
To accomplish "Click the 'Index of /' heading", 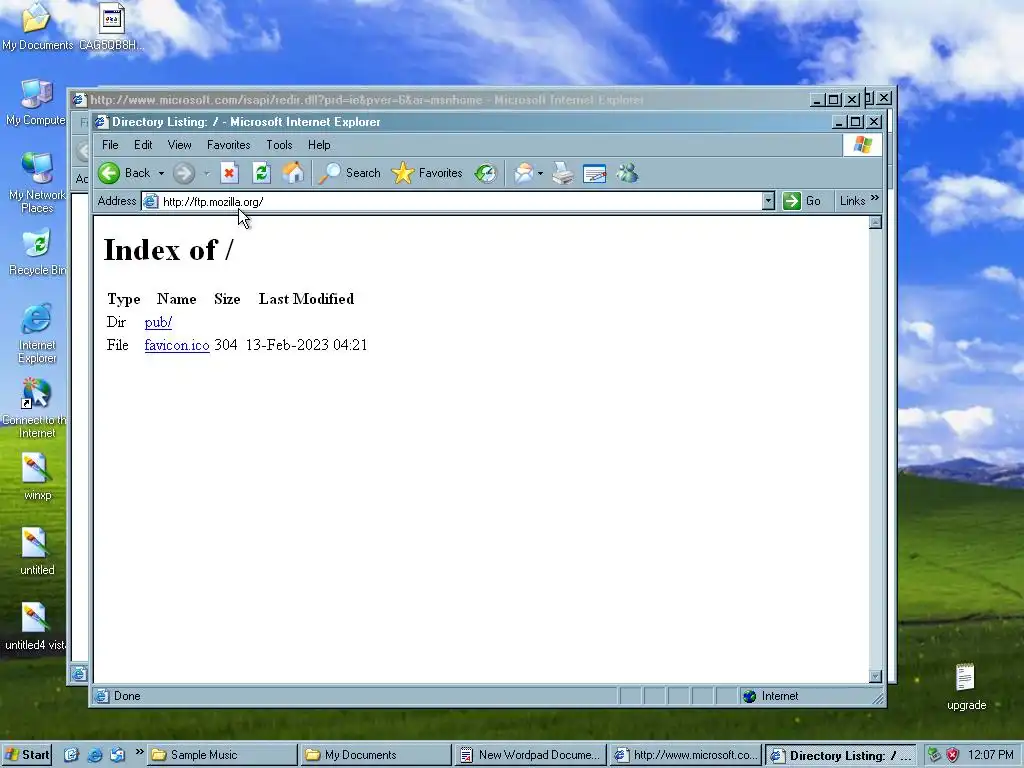I will [168, 250].
